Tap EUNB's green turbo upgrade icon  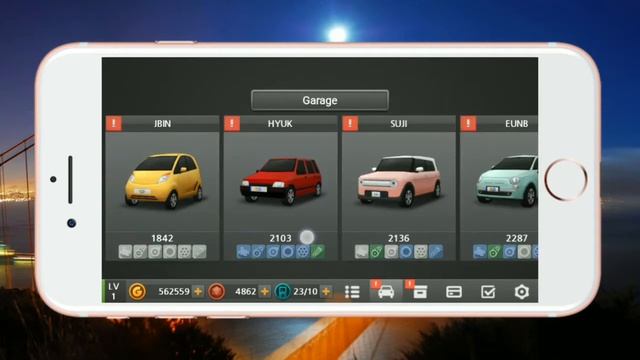[495, 252]
